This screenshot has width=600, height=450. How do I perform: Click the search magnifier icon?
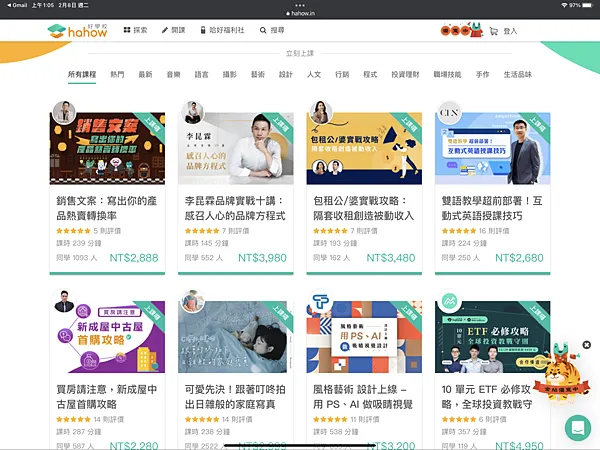tap(263, 30)
